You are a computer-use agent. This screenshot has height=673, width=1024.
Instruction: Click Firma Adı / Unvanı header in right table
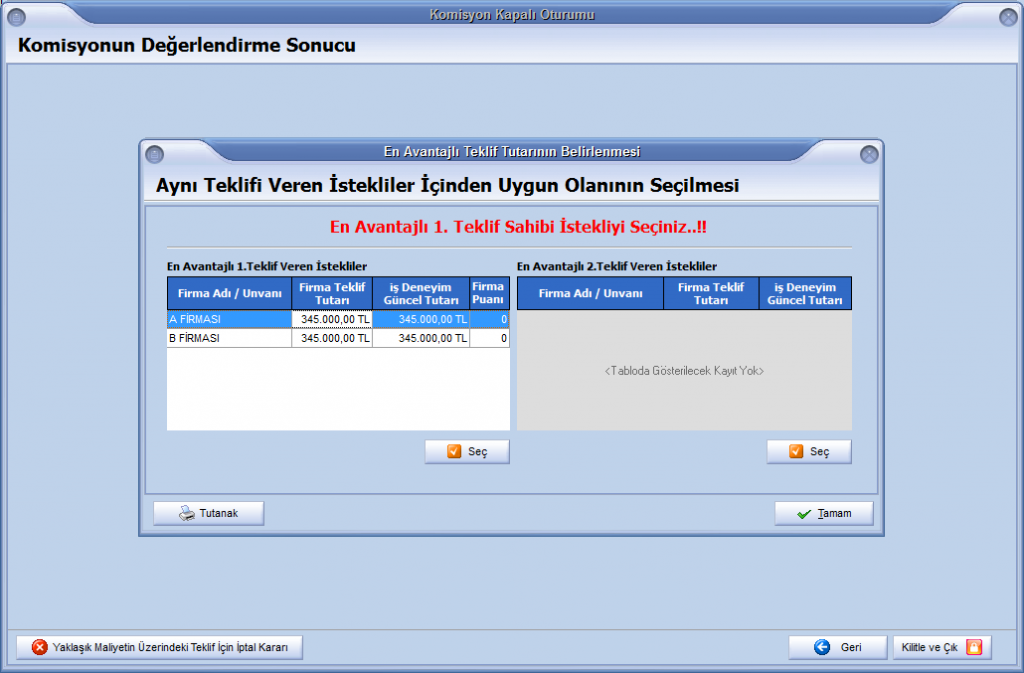point(590,293)
